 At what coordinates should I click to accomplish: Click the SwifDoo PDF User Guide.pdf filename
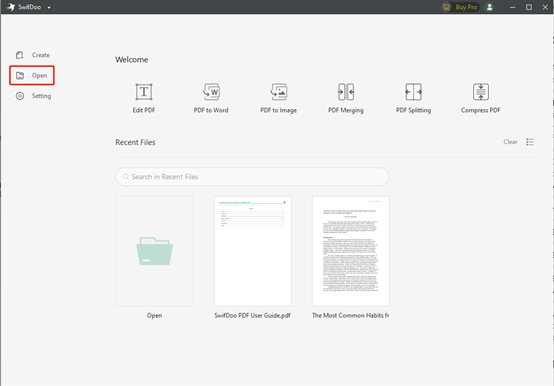tap(252, 316)
